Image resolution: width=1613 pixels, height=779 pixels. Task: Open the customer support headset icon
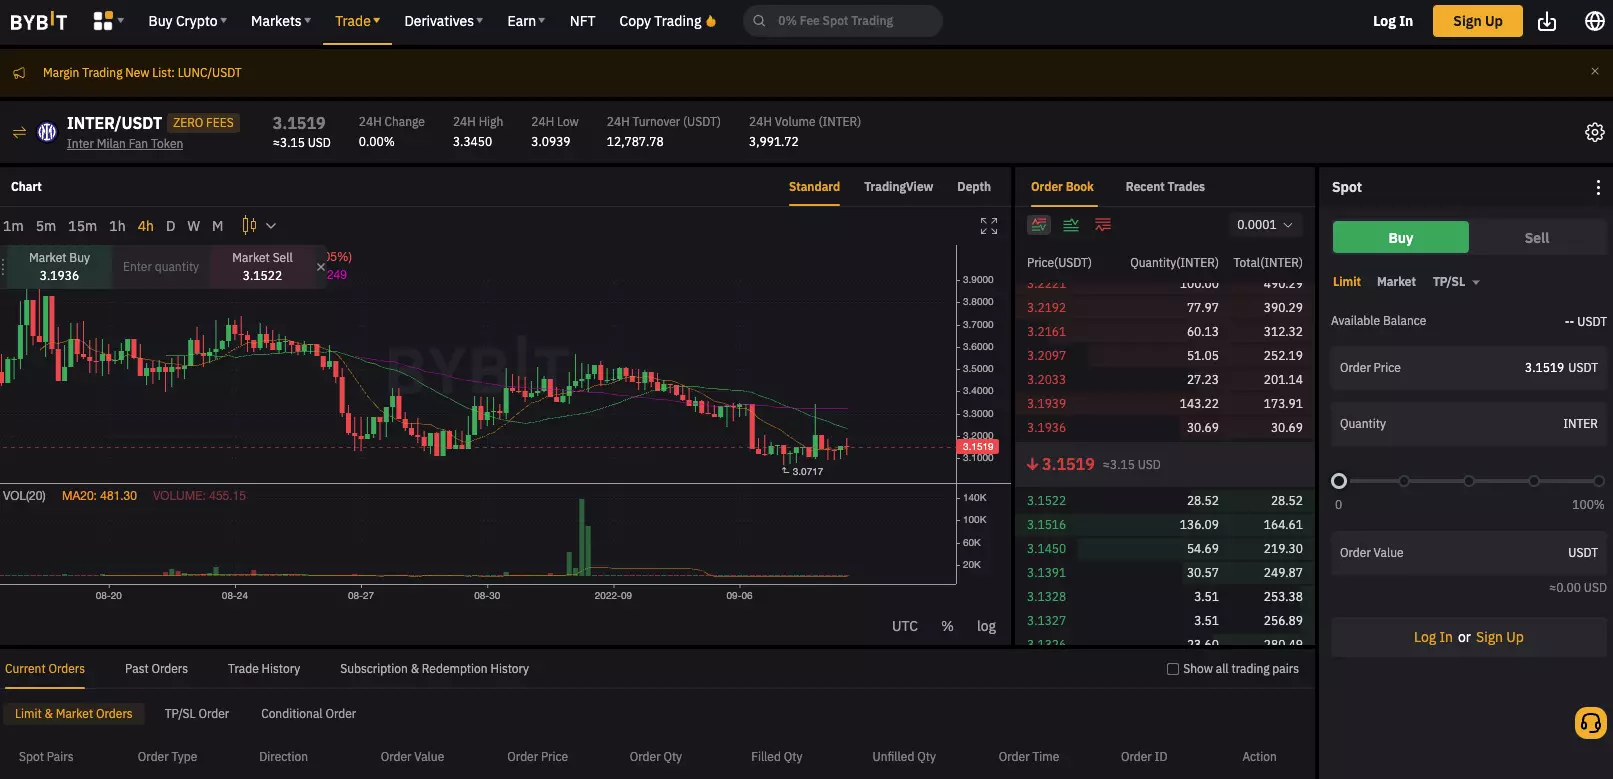click(1590, 722)
